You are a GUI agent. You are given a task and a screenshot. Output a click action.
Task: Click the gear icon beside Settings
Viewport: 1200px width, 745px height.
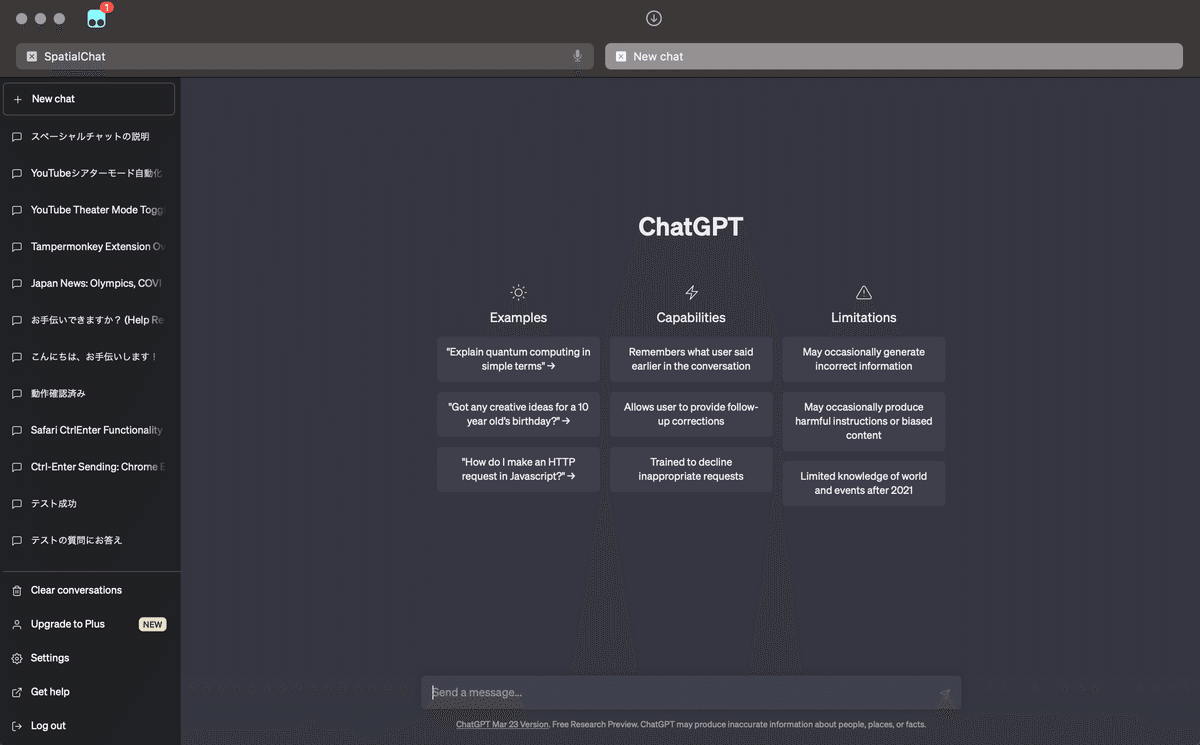[16, 659]
